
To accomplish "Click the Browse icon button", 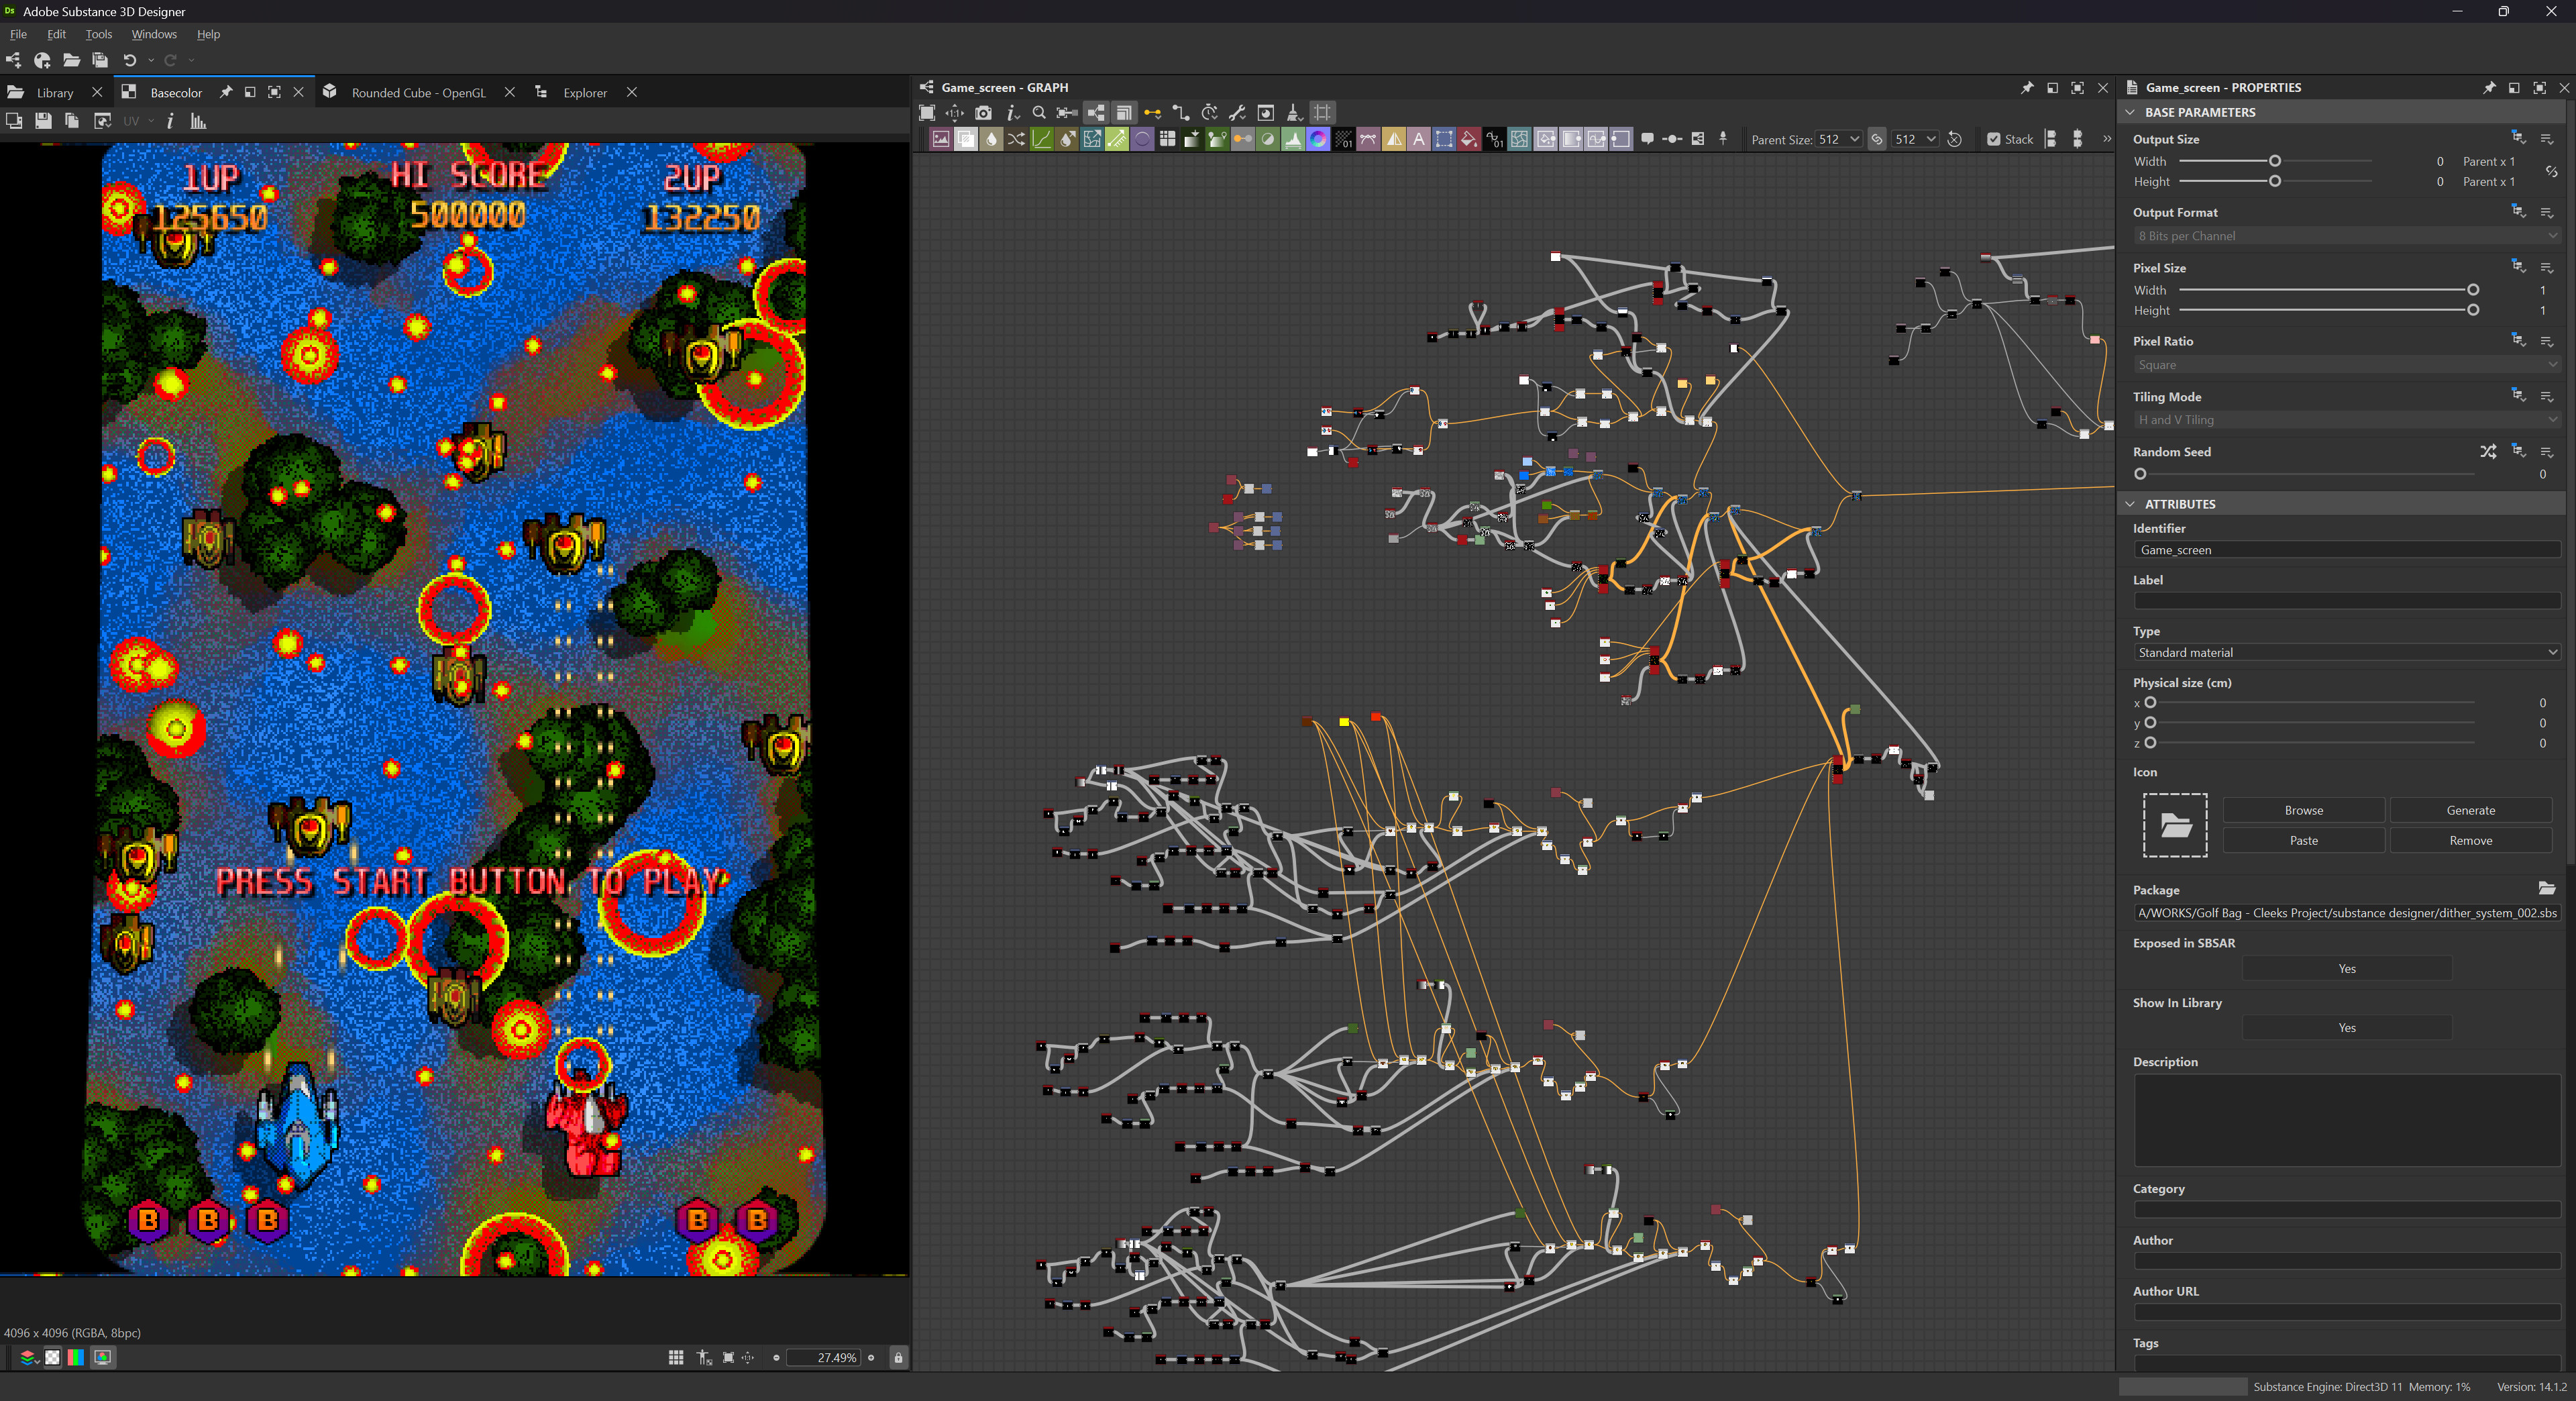I will 2303,810.
